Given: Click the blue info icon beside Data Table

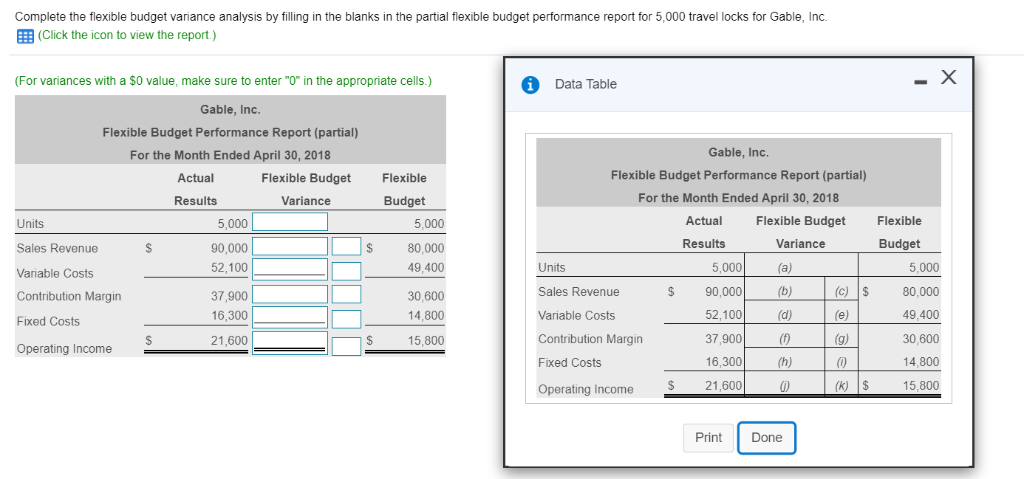Looking at the screenshot, I should point(532,84).
